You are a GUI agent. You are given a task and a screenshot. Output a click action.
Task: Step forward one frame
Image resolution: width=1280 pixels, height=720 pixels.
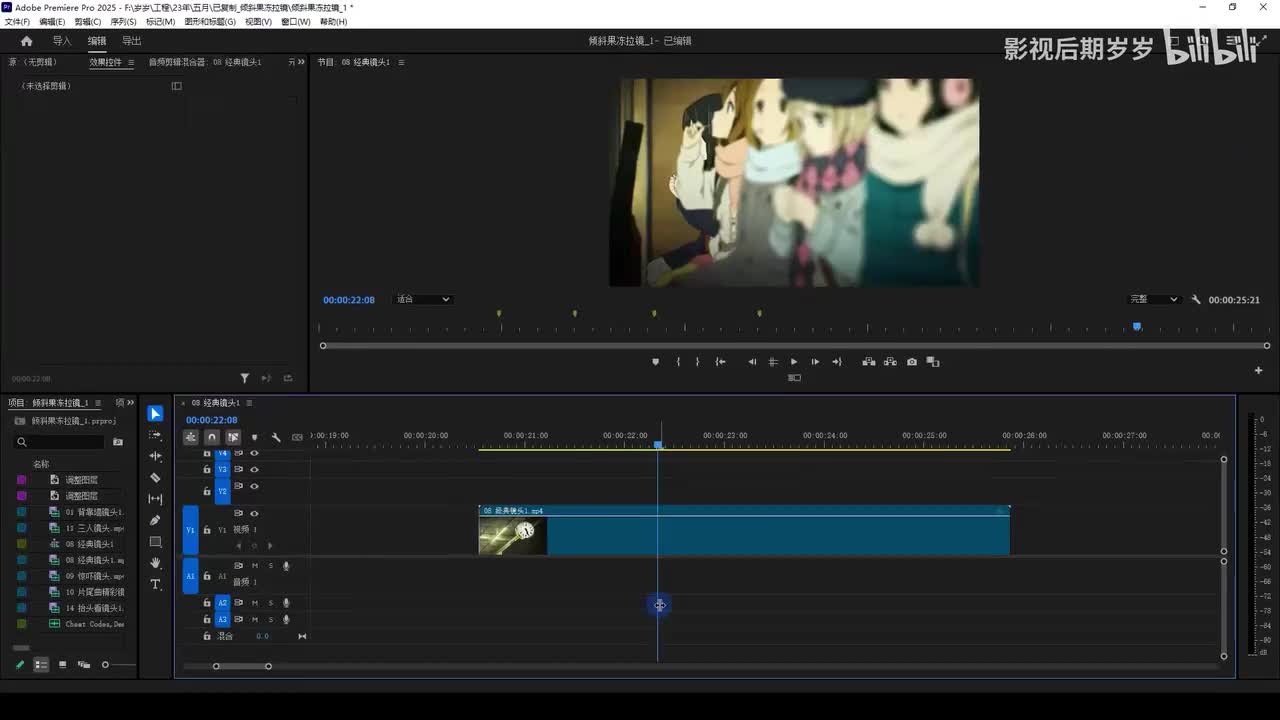tap(815, 362)
